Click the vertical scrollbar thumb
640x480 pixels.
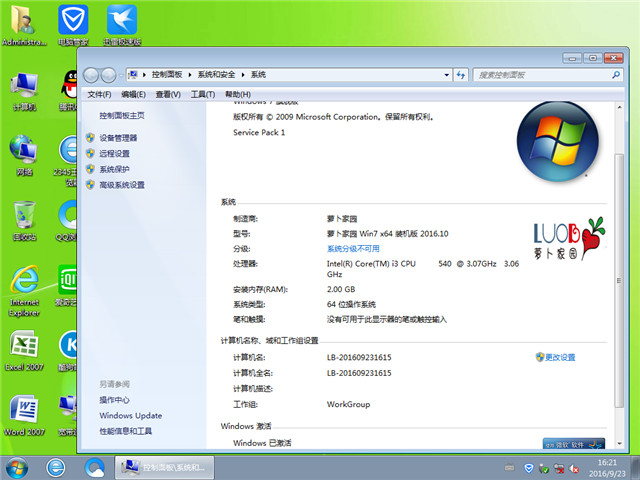tap(619, 280)
